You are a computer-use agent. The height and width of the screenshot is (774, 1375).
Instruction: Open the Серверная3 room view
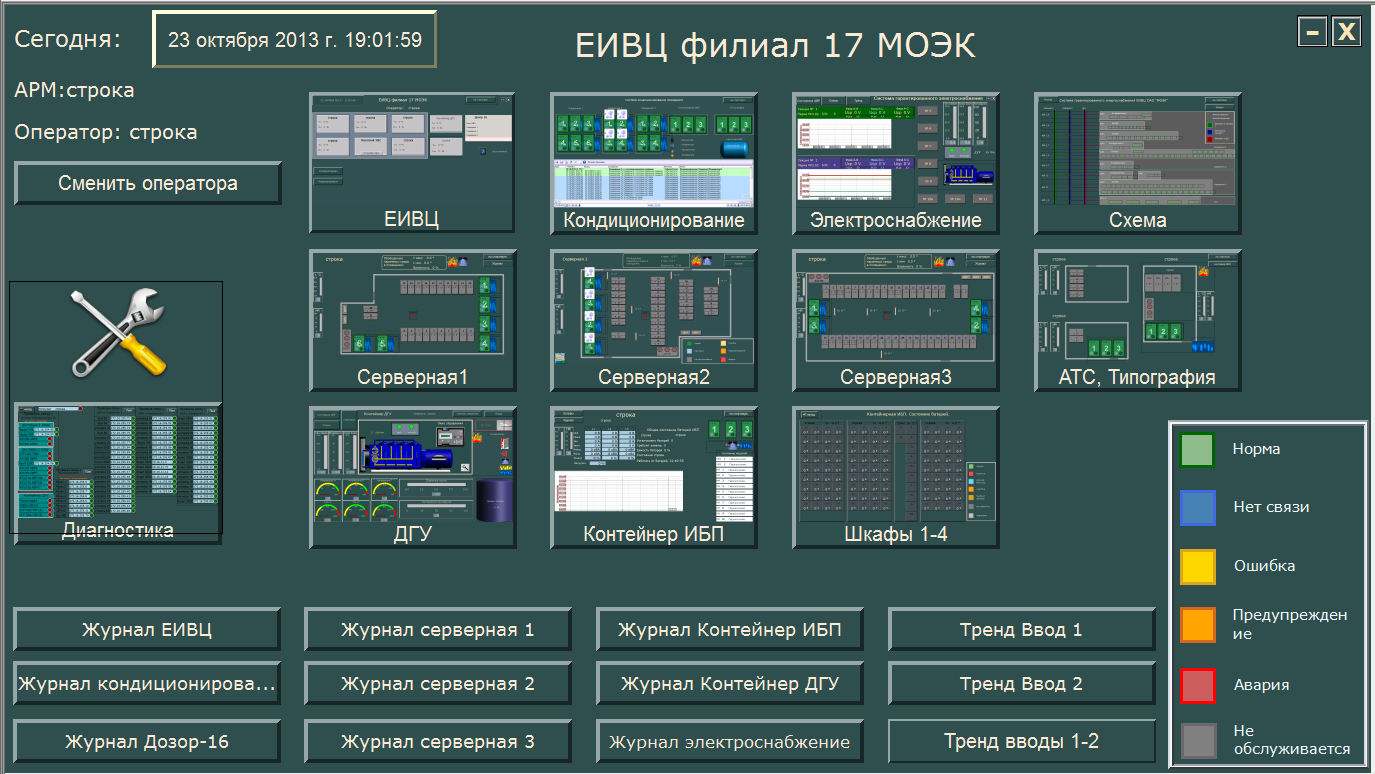(896, 320)
